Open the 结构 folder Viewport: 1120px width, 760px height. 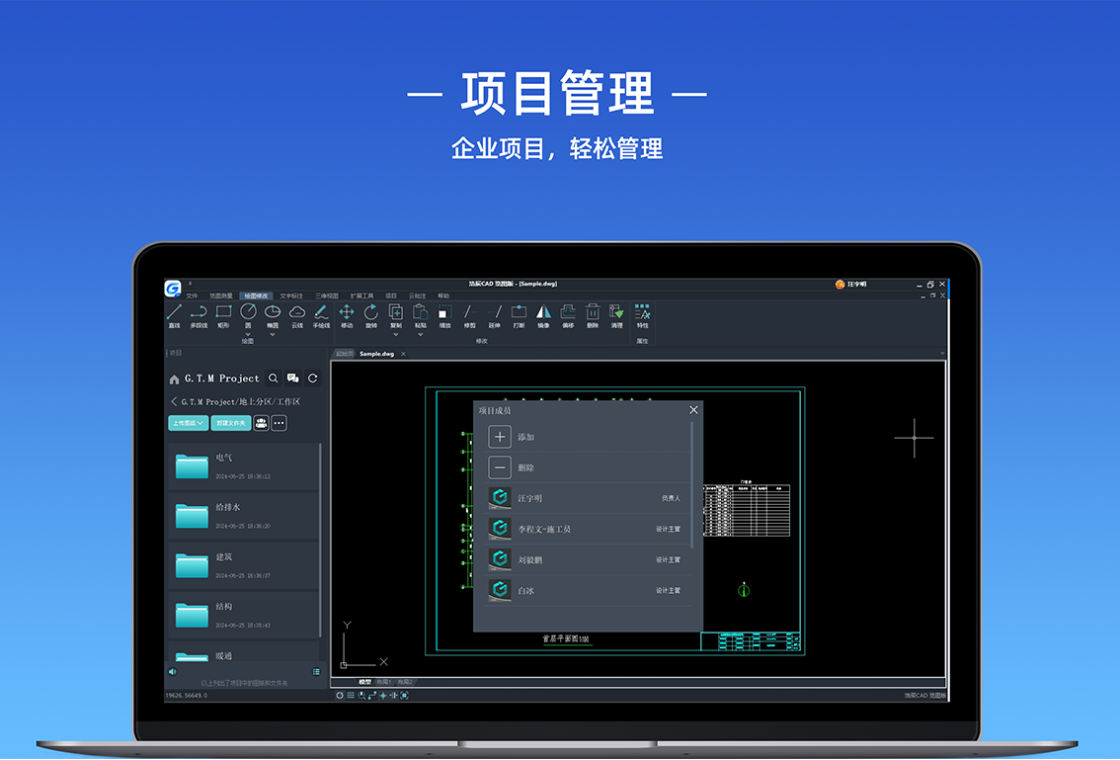point(243,616)
